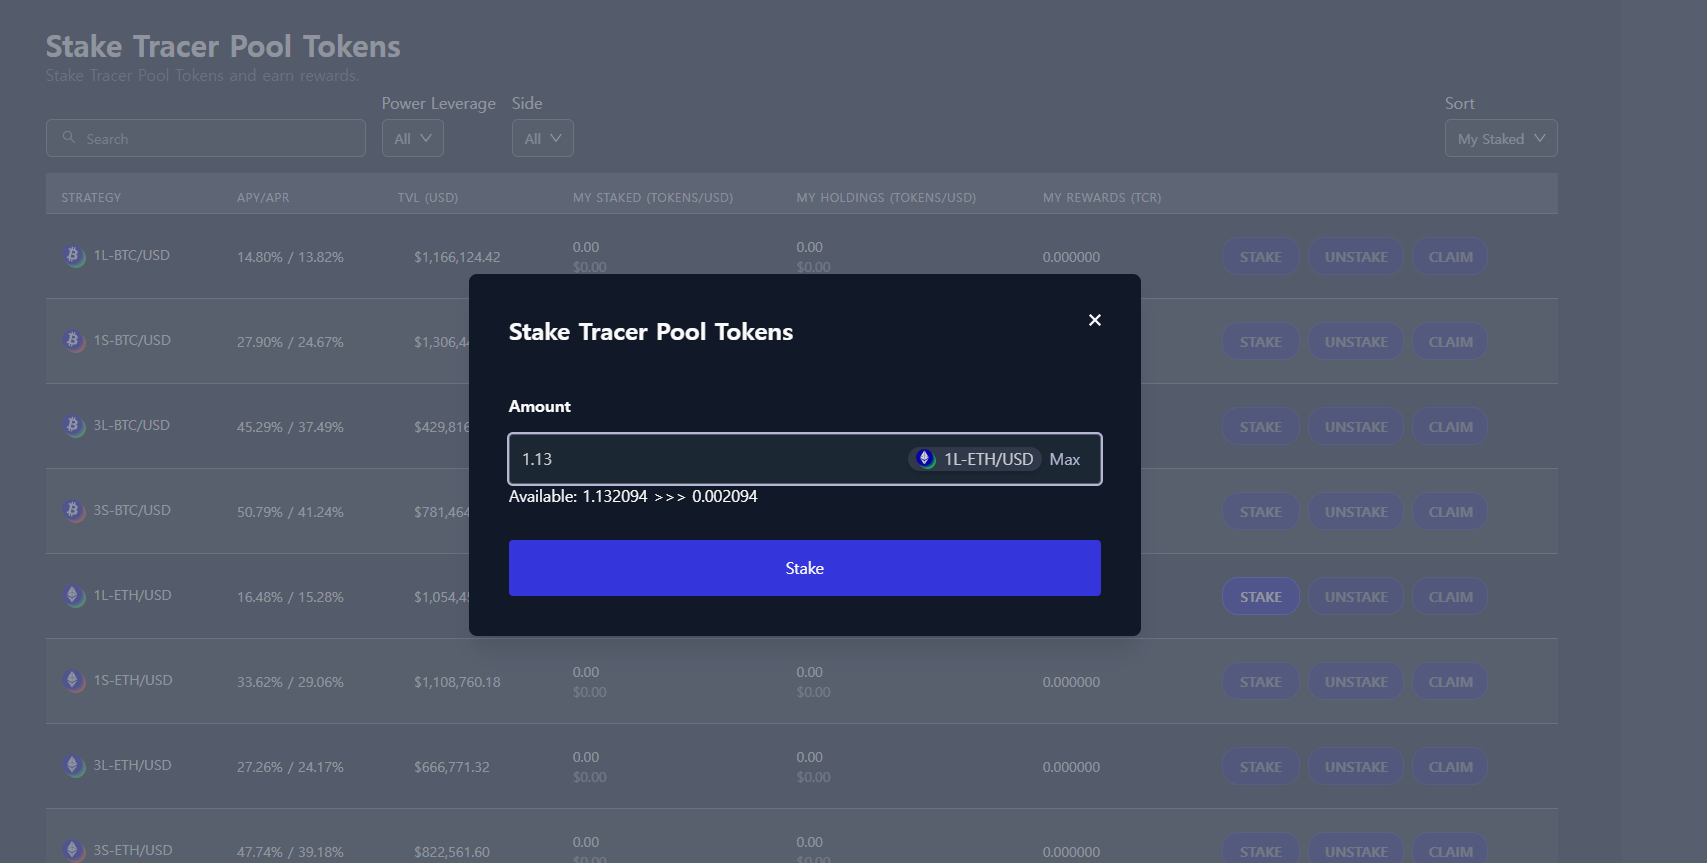Click TVL value $666,771.32
This screenshot has height=863, width=1707.
coord(452,767)
